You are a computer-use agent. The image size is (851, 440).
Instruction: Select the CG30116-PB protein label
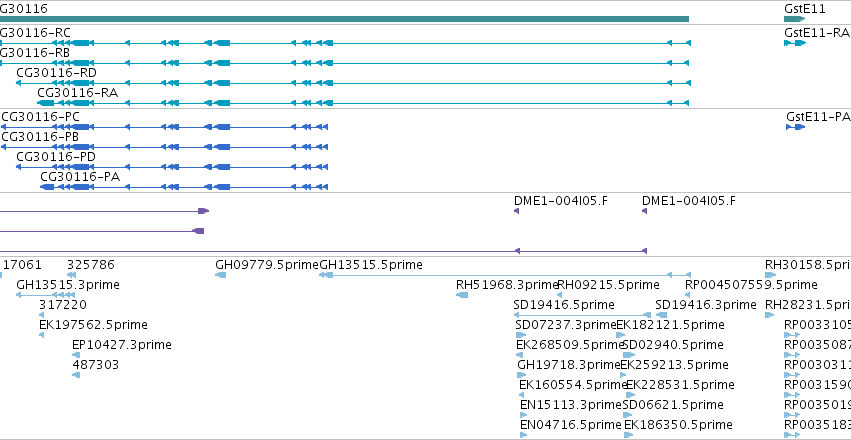(x=40, y=137)
